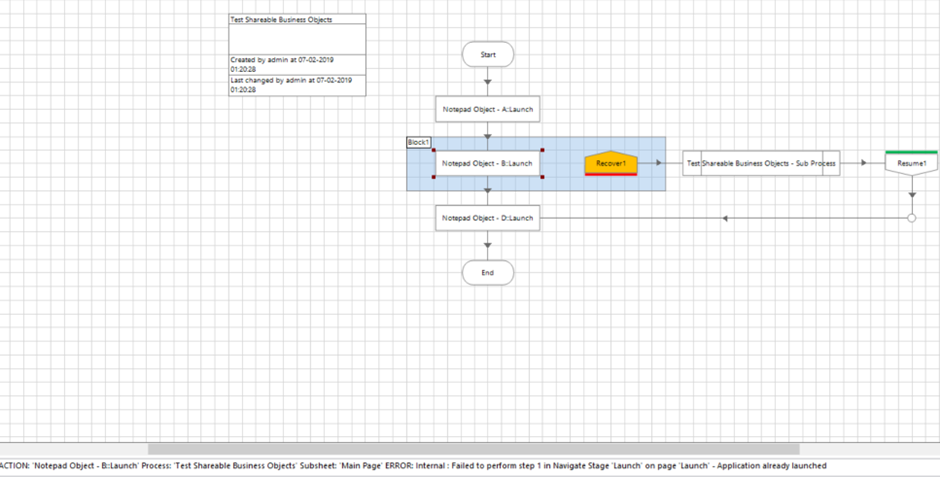
Task: Select the Recover1 stage
Action: (x=611, y=163)
